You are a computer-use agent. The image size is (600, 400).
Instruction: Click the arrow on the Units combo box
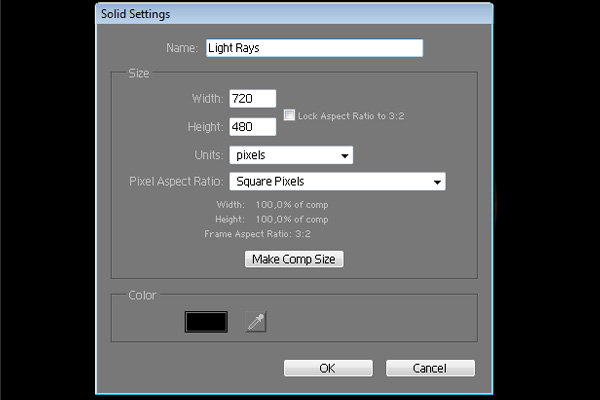(344, 156)
